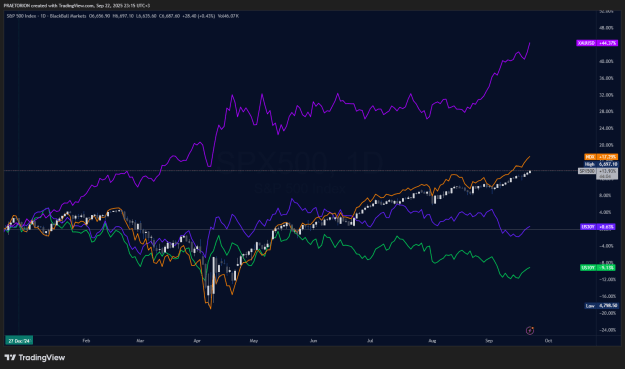Screen dimensions: 625x369
Task: Click the 48.00% price axis tick
Action: click(606, 28)
